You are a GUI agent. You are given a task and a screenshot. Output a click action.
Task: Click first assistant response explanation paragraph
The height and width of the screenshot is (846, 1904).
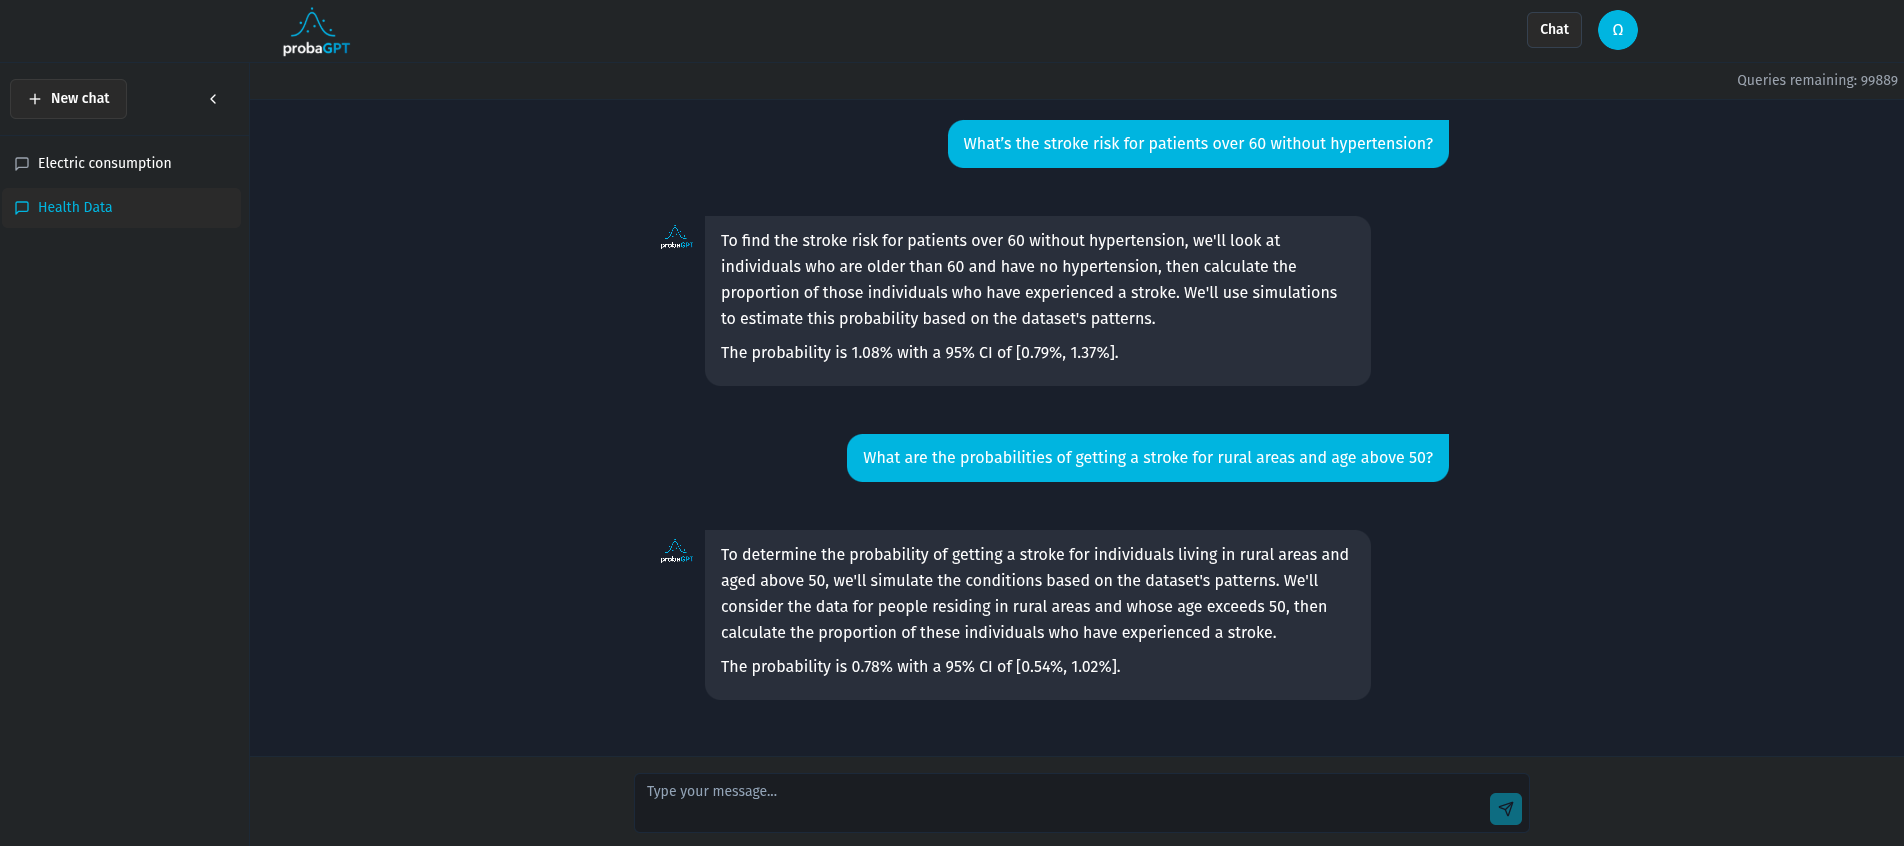click(x=1029, y=280)
